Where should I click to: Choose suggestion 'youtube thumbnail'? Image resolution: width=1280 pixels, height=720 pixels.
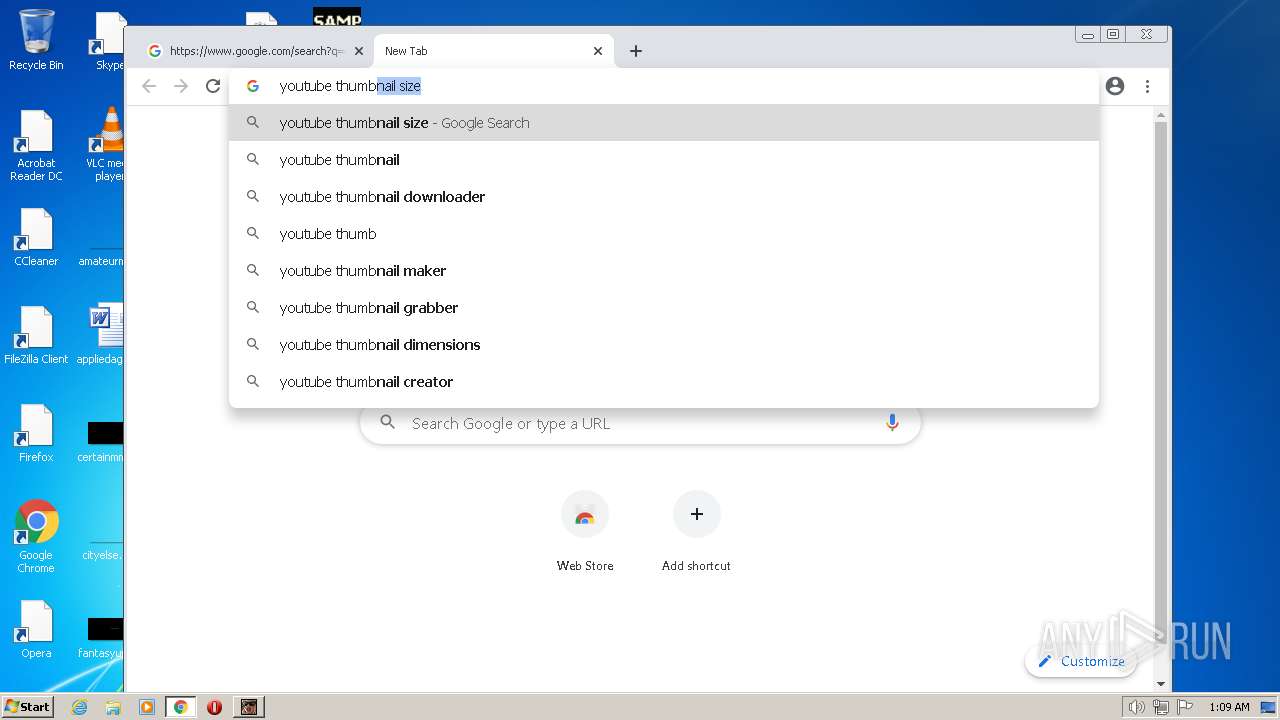click(664, 160)
